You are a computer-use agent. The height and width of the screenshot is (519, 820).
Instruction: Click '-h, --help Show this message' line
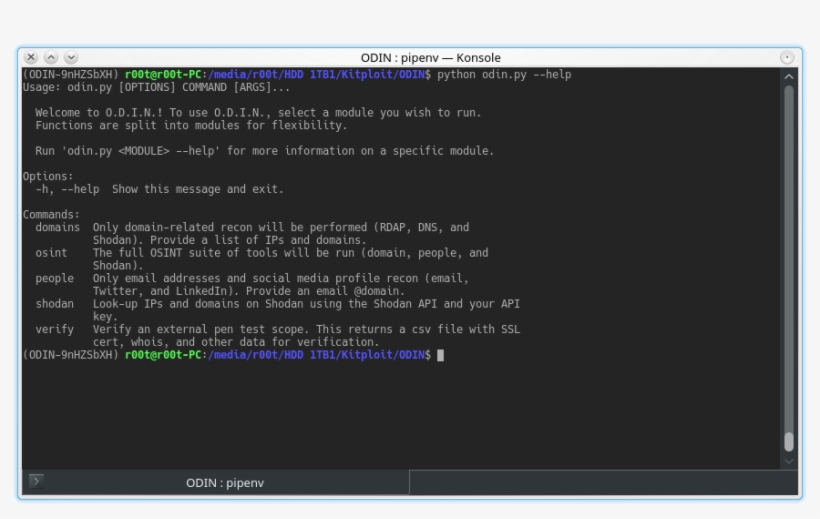point(160,189)
